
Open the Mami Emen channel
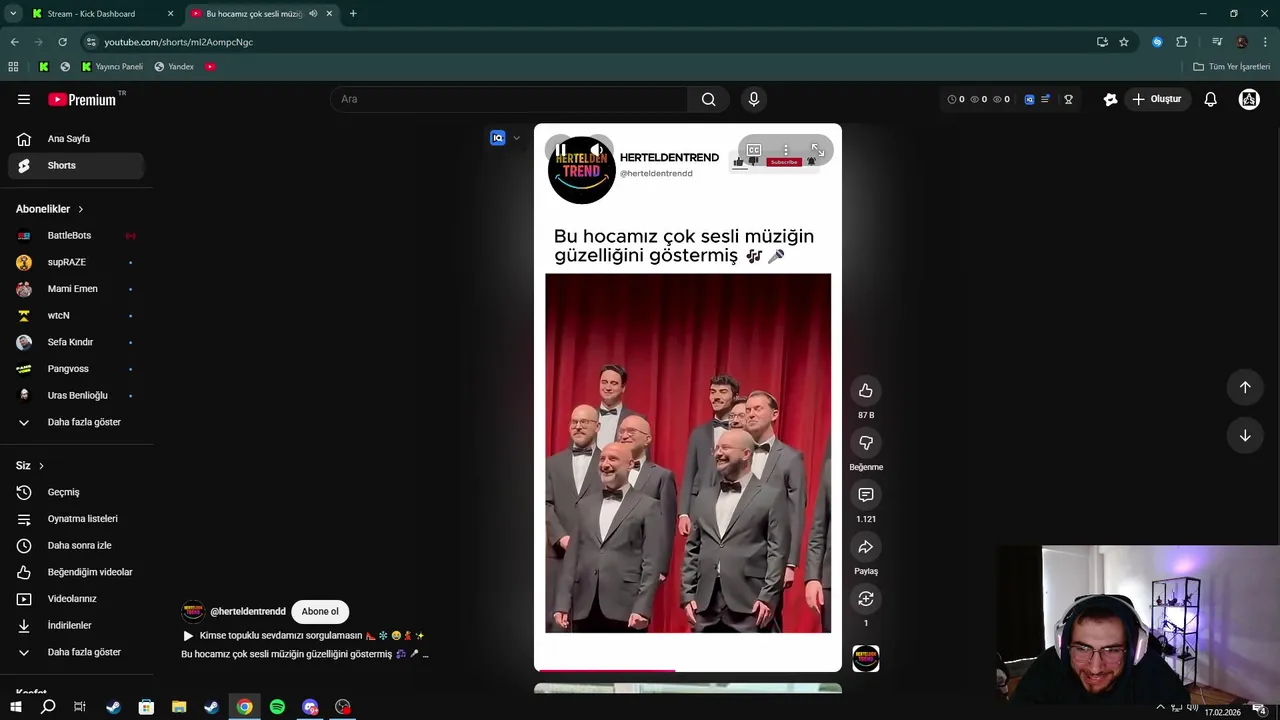(x=76, y=289)
